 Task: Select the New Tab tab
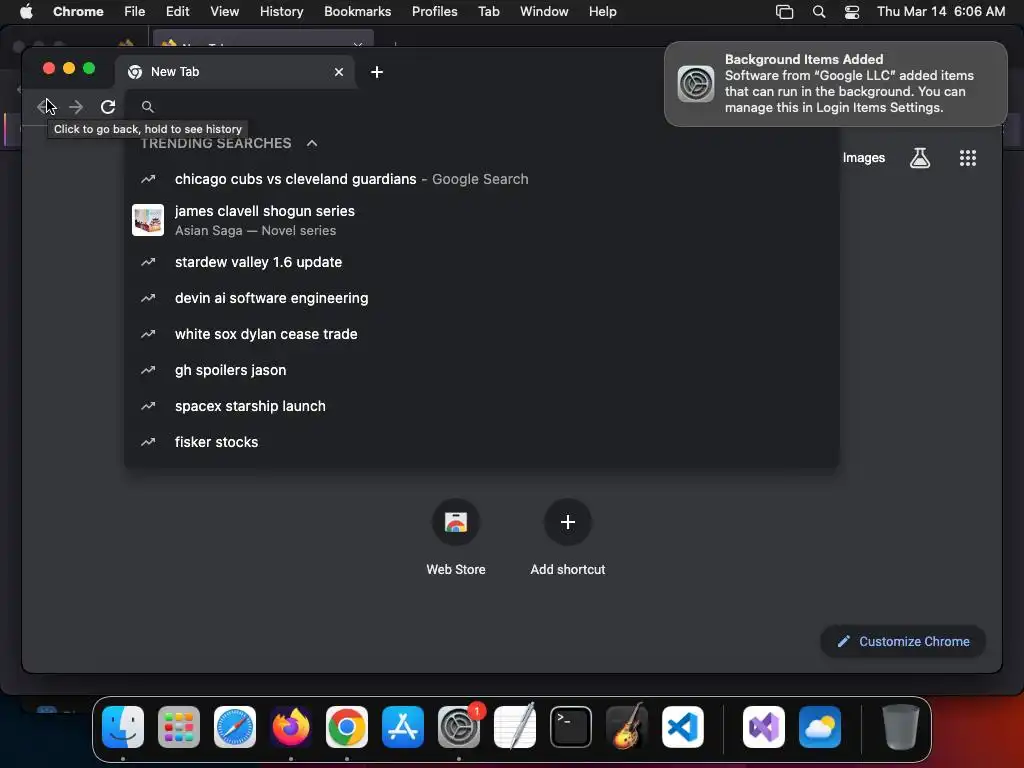point(235,72)
